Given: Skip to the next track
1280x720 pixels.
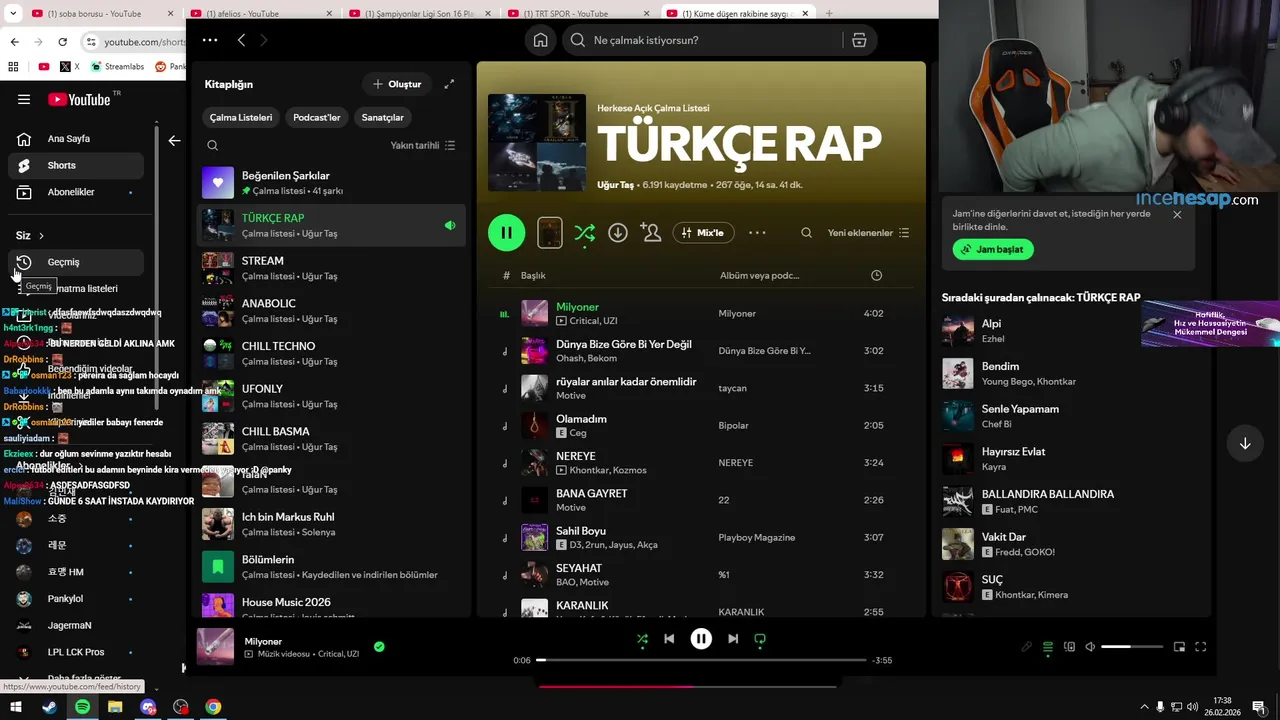Looking at the screenshot, I should (733, 639).
